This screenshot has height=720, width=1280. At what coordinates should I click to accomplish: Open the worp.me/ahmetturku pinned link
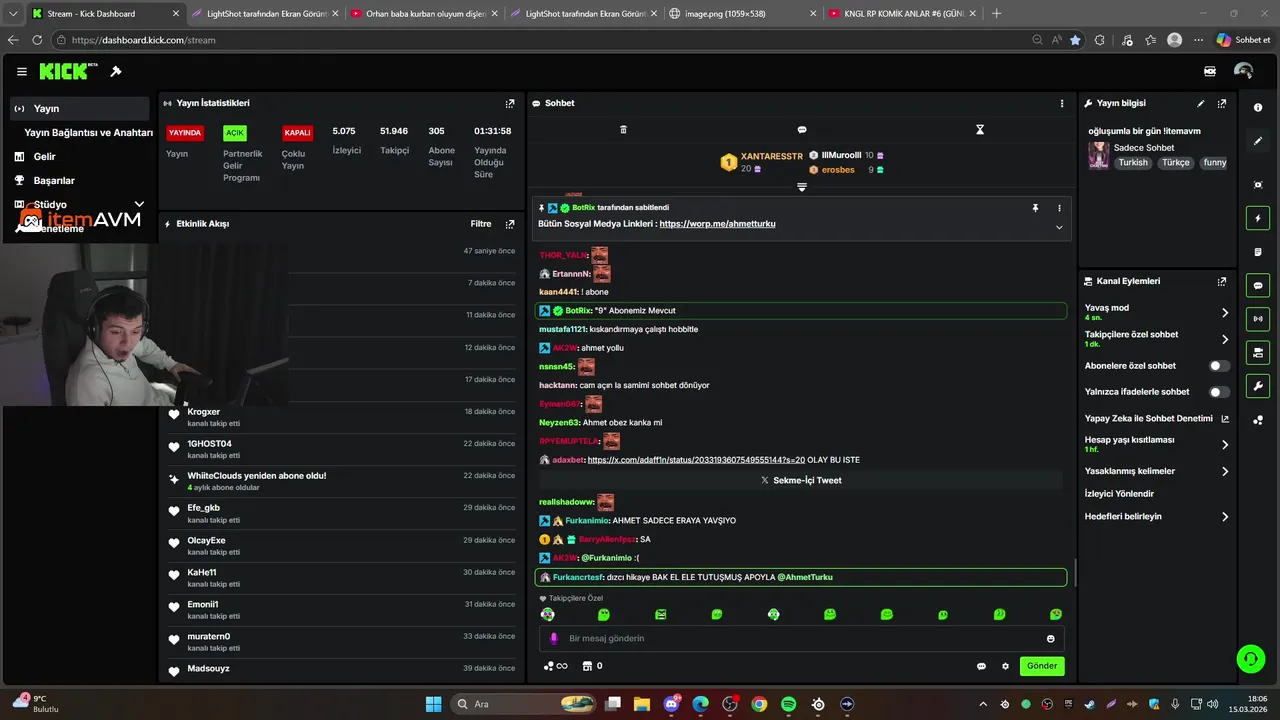[x=717, y=224]
